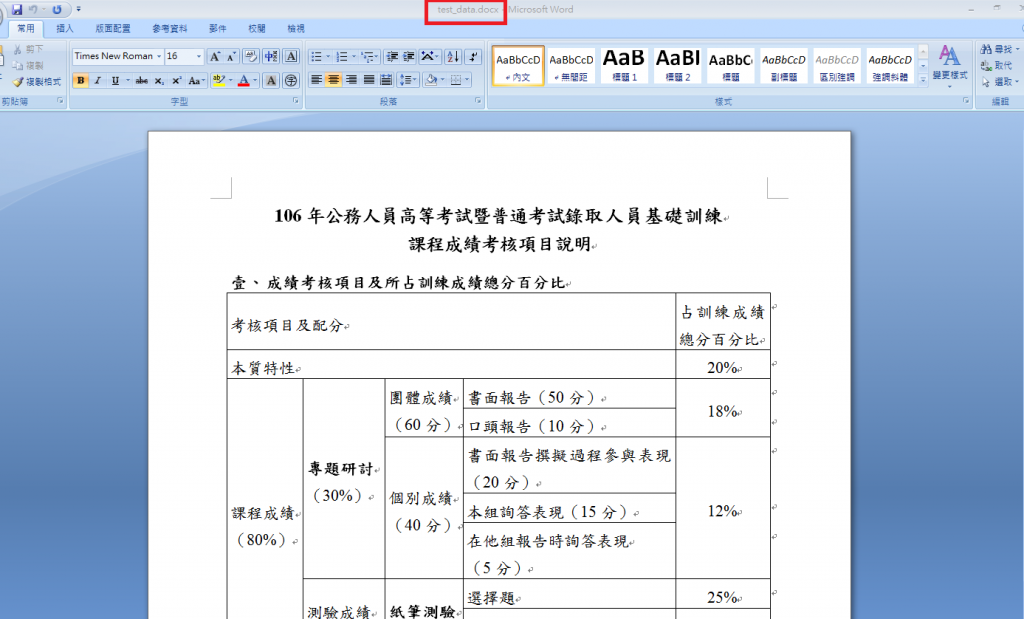Apply distributed alignment
Image resolution: width=1024 pixels, height=619 pixels.
[387, 80]
